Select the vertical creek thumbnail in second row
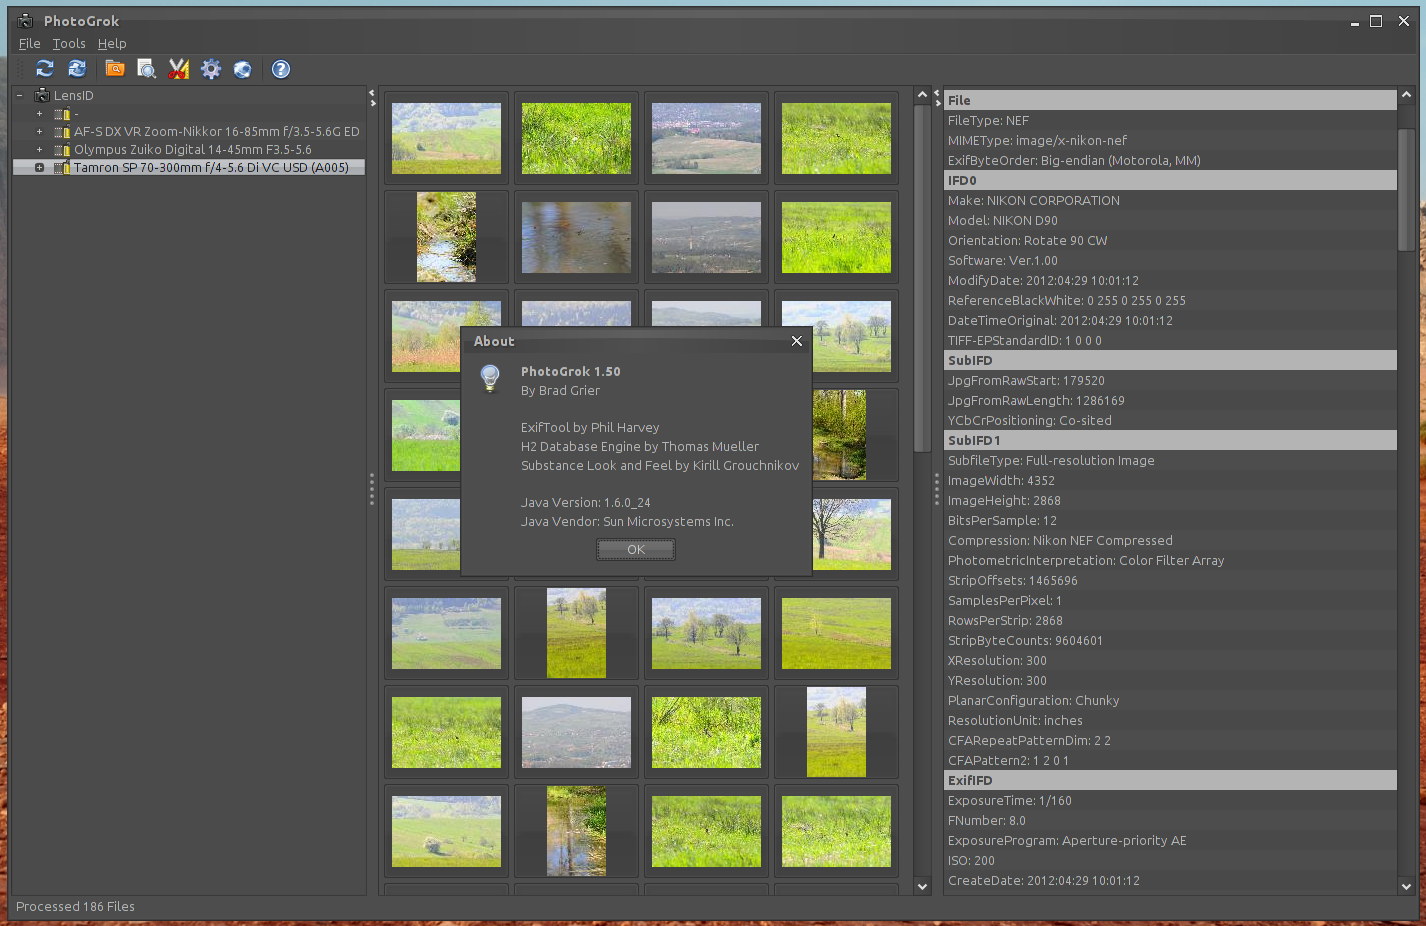 (x=446, y=237)
